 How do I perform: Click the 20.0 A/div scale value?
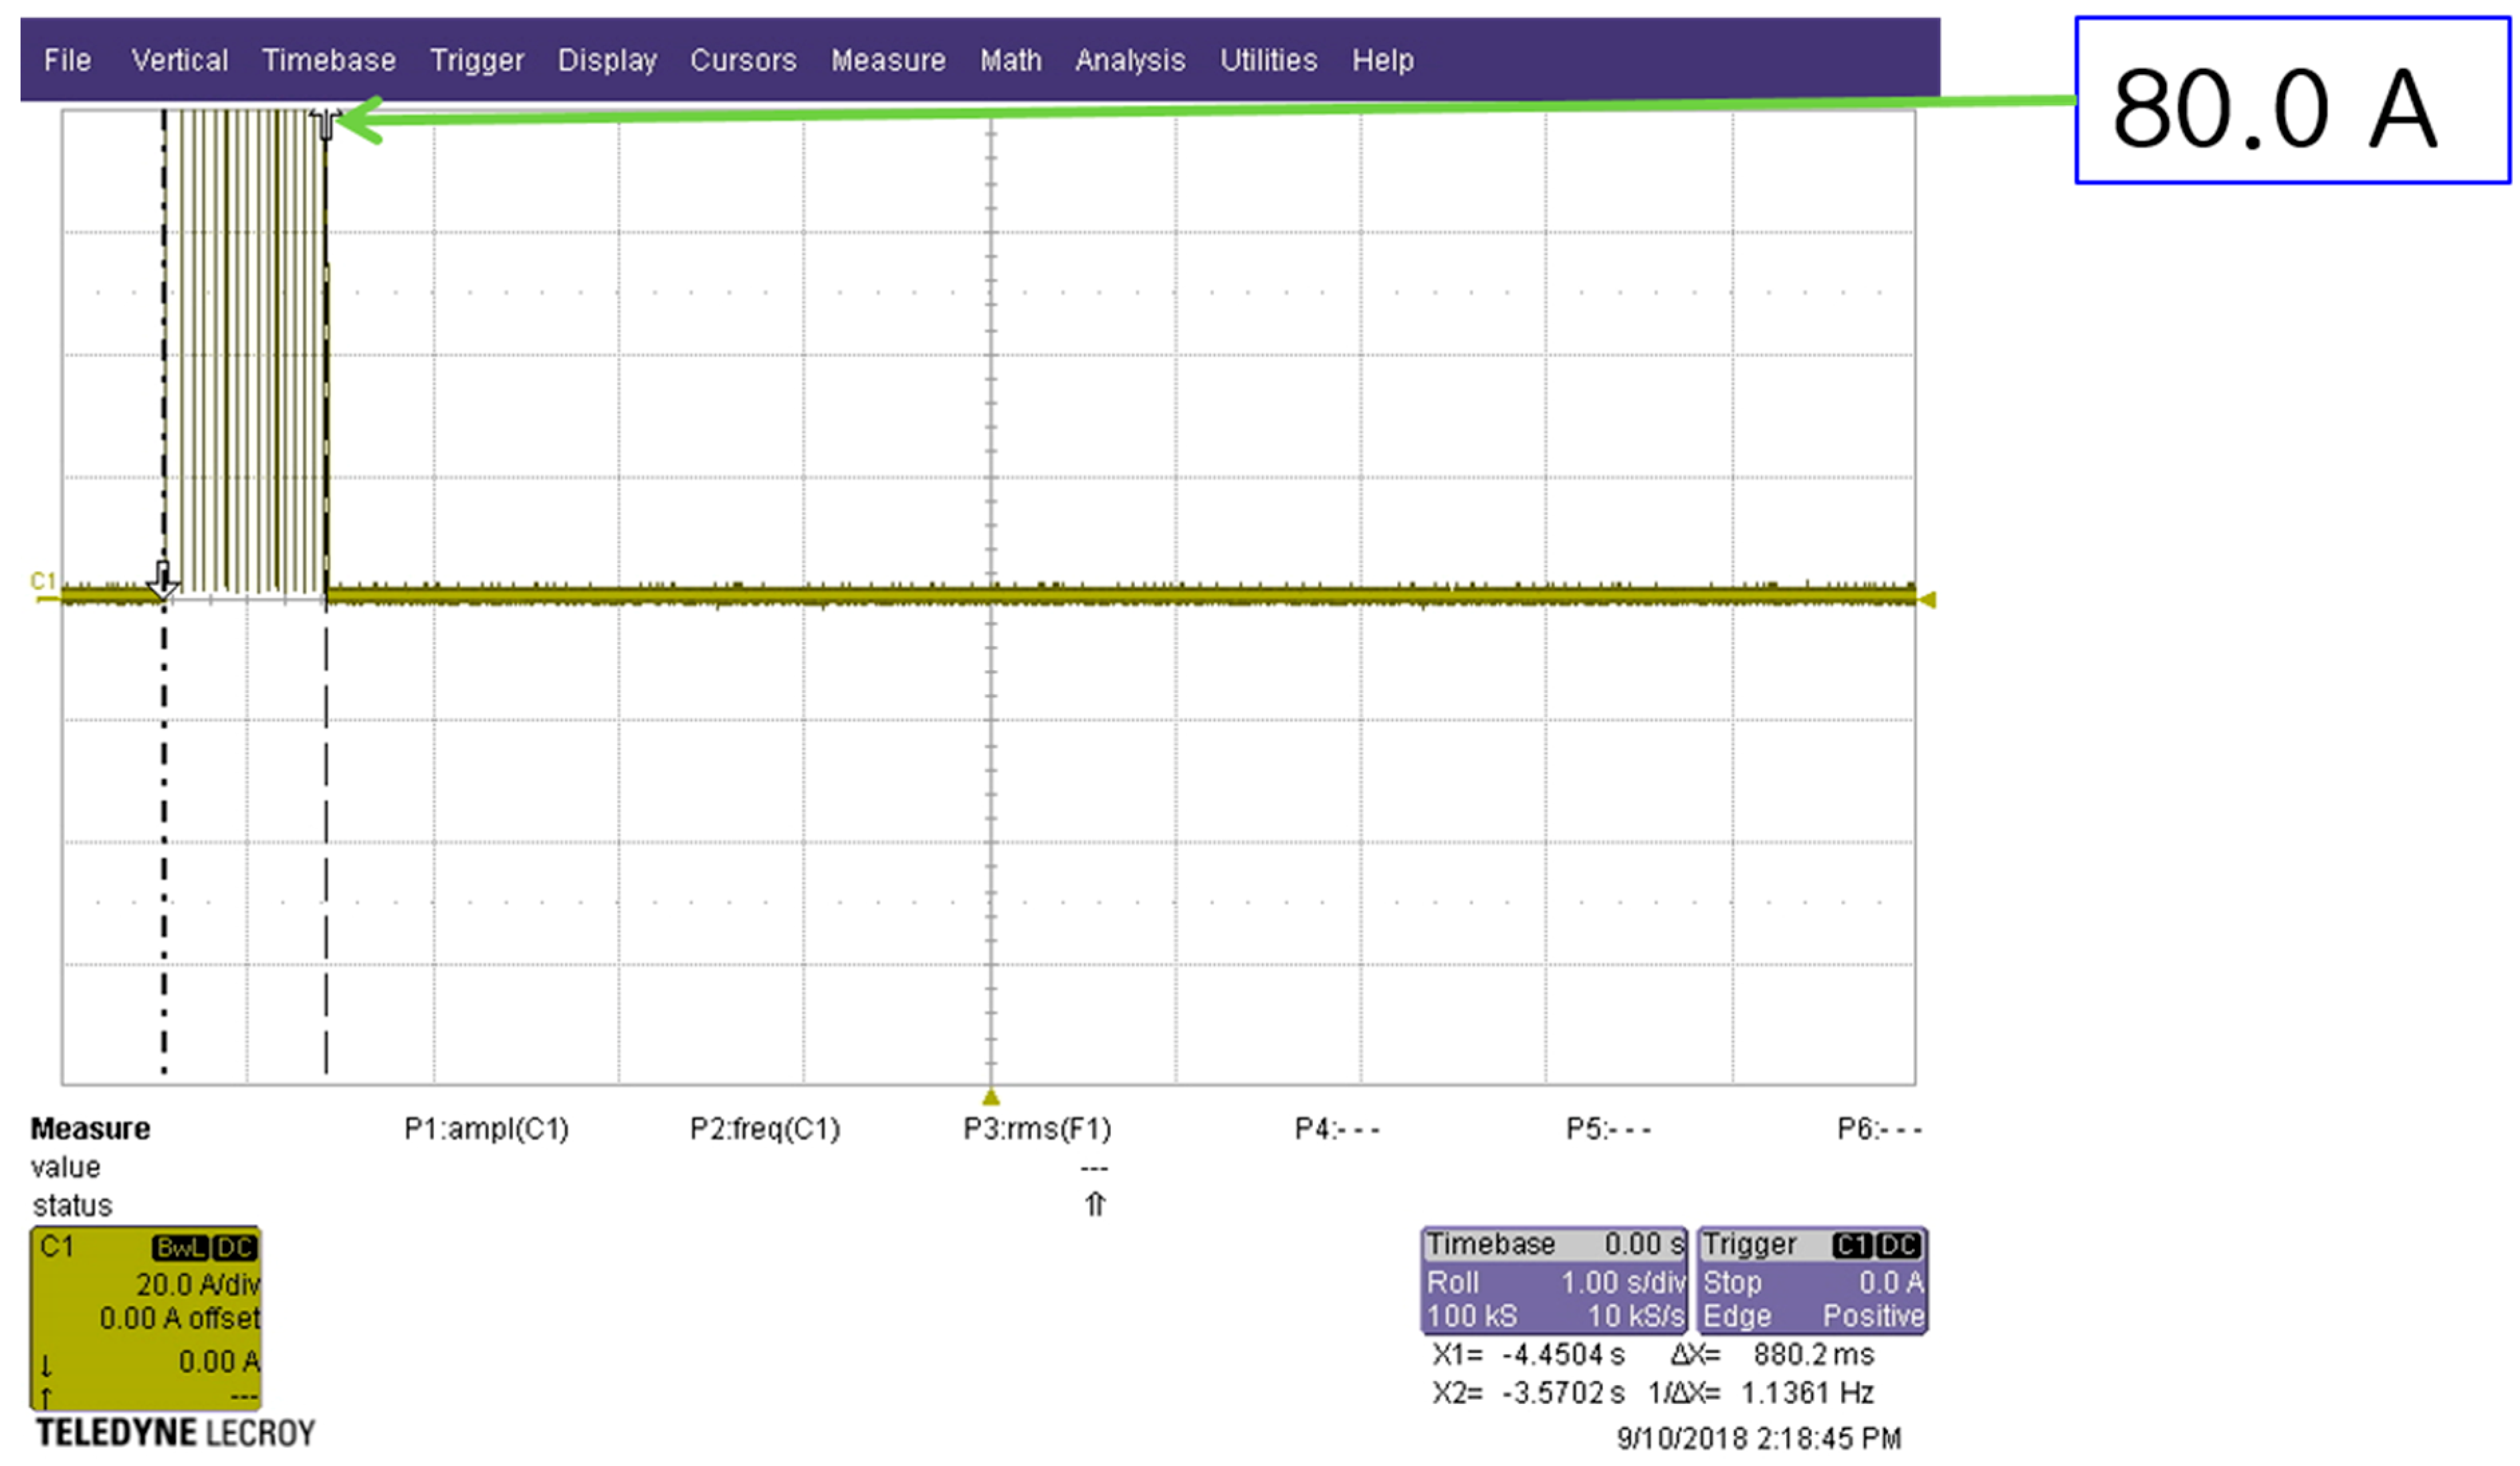coord(198,1284)
